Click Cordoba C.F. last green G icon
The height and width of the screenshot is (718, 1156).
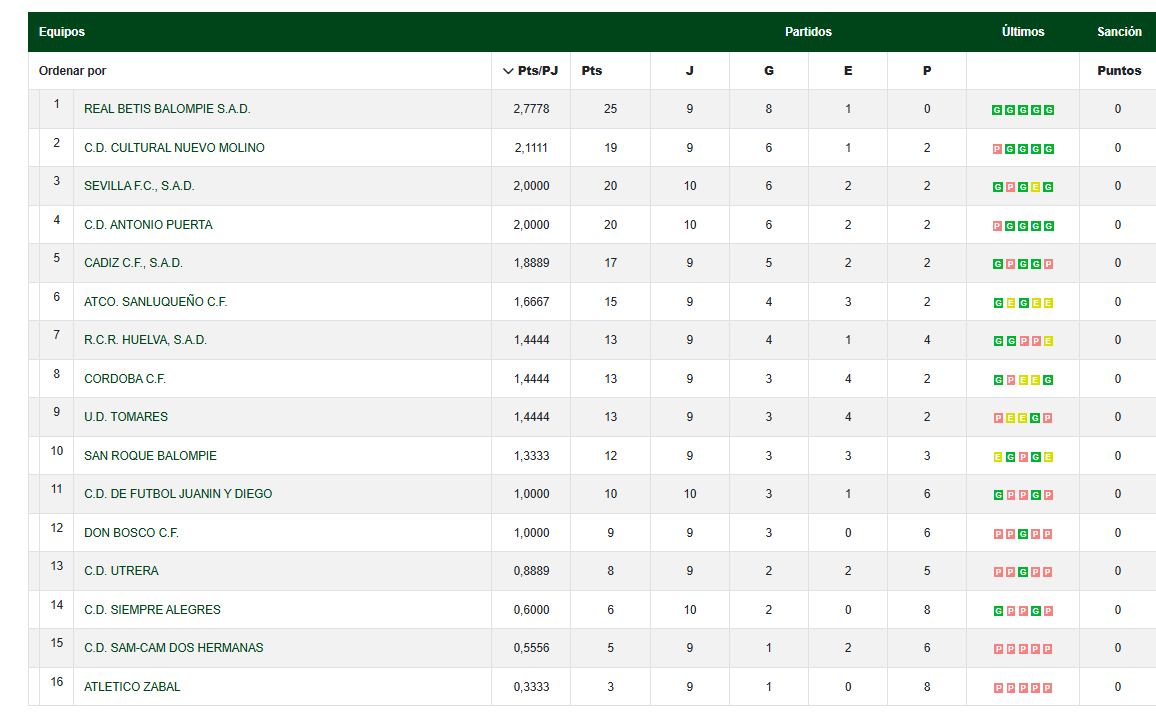[1048, 380]
